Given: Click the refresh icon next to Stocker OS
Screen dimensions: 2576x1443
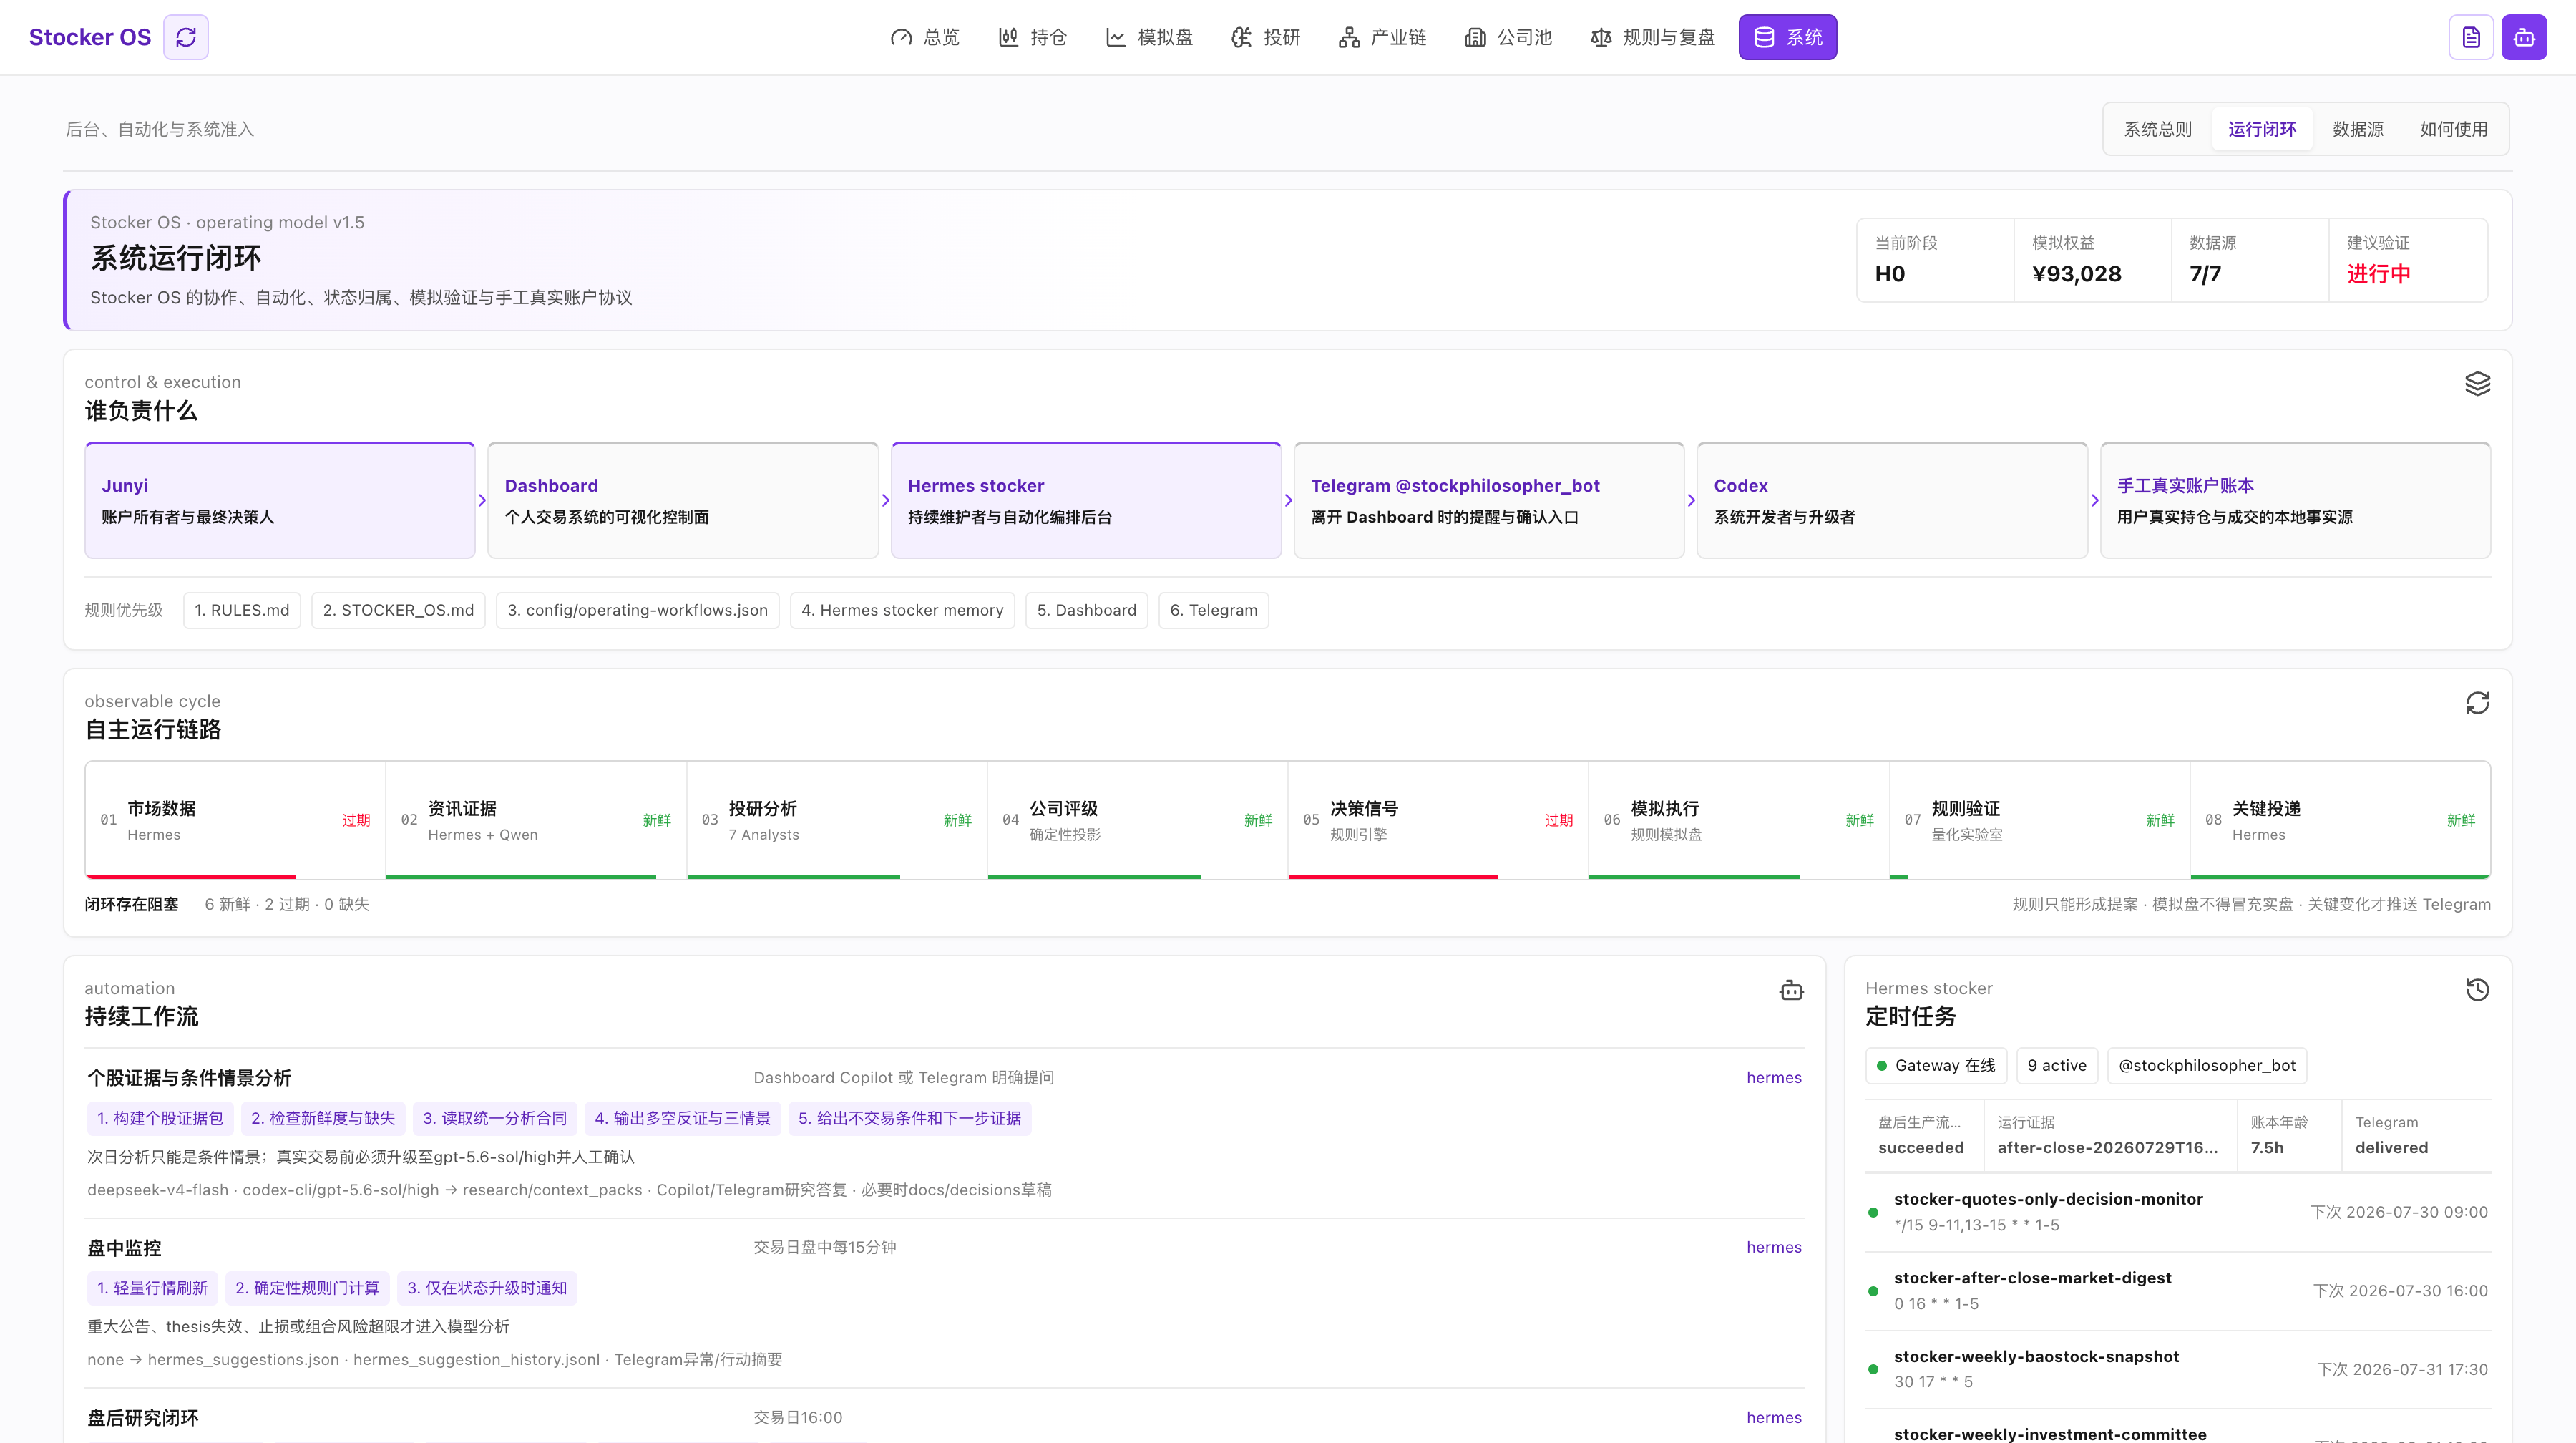Looking at the screenshot, I should pos(186,37).
